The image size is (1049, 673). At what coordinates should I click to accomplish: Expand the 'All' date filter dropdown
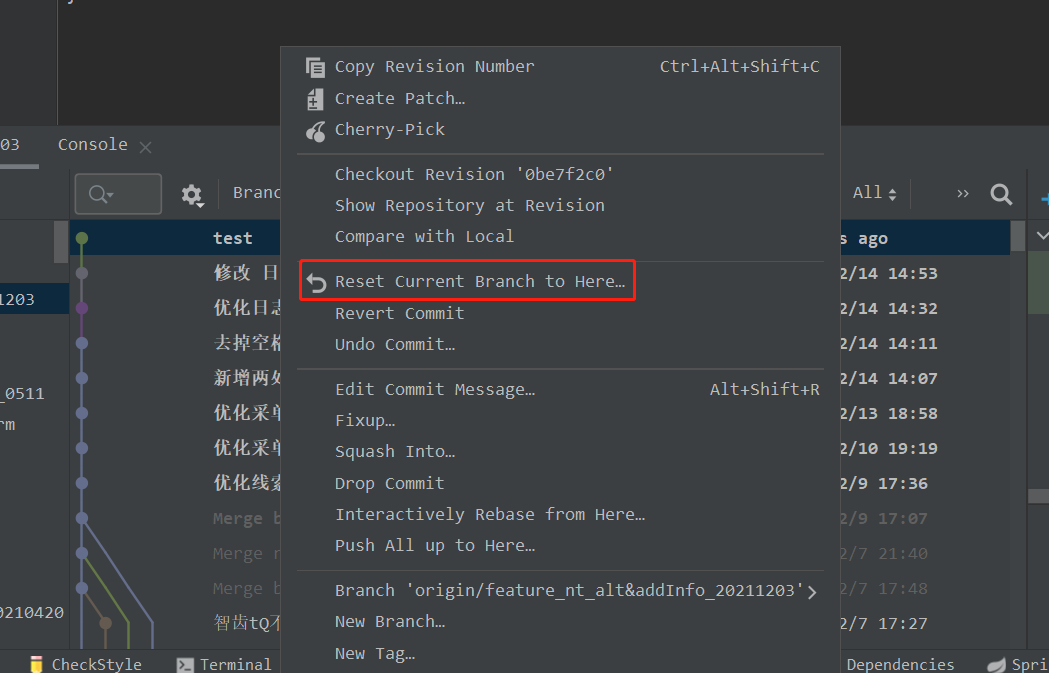pyautogui.click(x=874, y=193)
